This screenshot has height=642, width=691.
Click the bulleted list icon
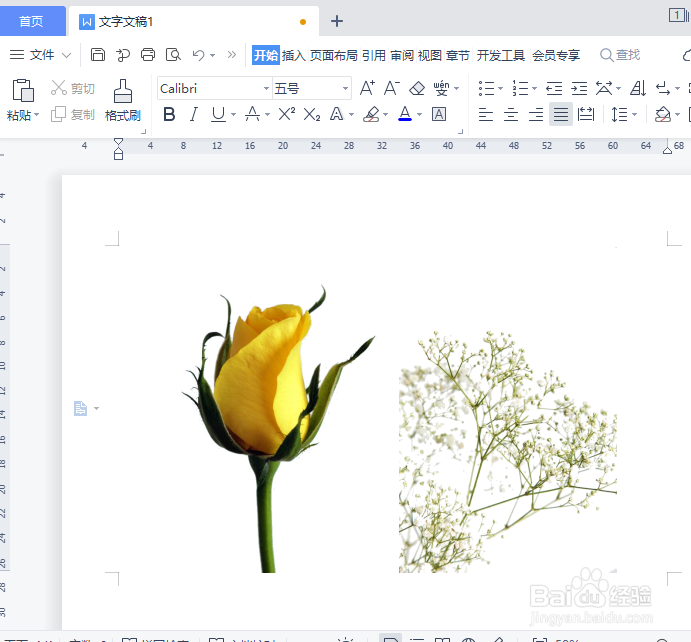486,88
